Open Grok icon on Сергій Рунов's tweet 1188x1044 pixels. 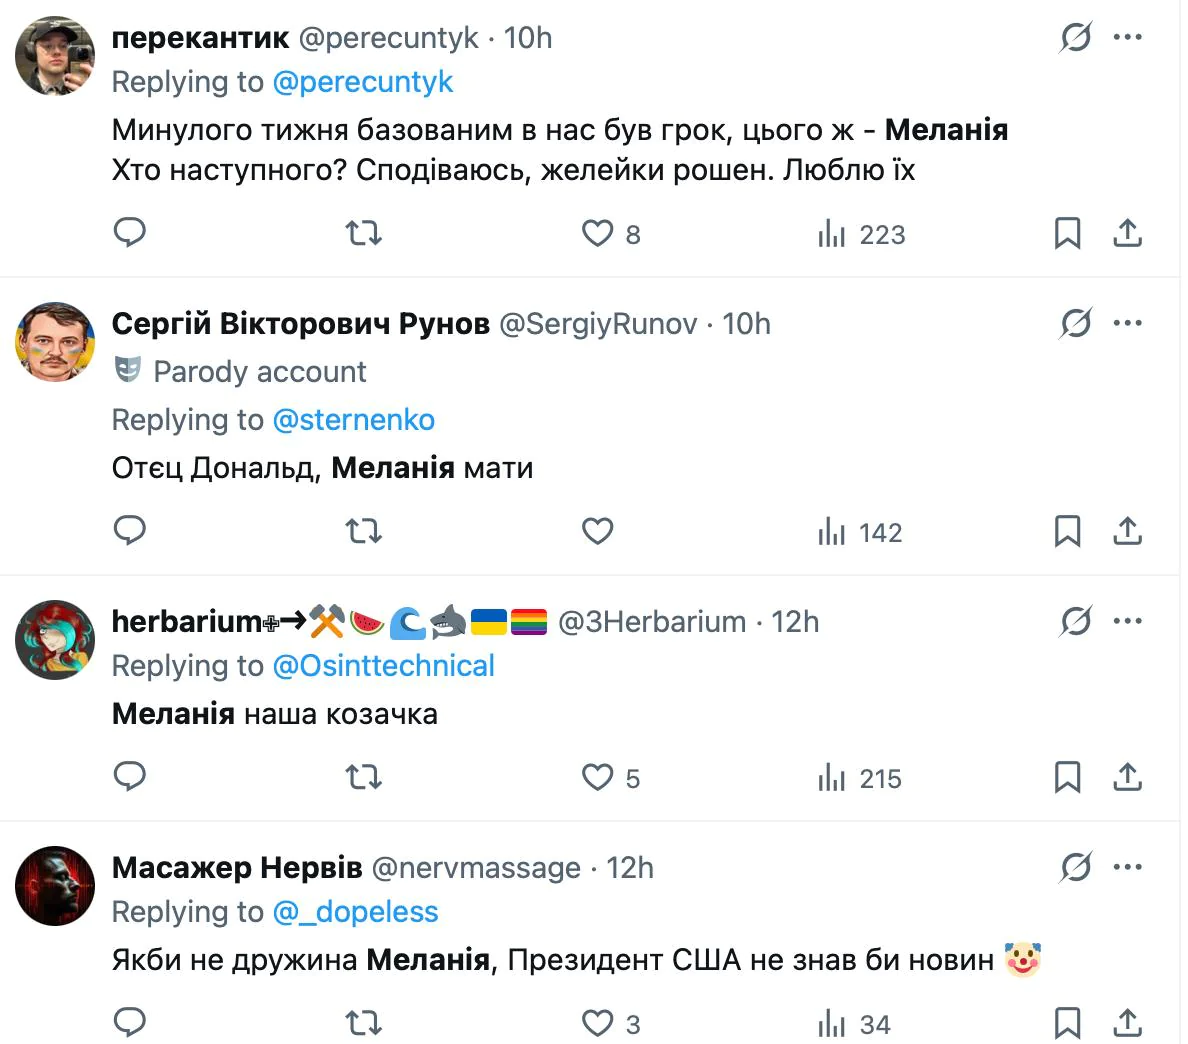(x=1075, y=323)
